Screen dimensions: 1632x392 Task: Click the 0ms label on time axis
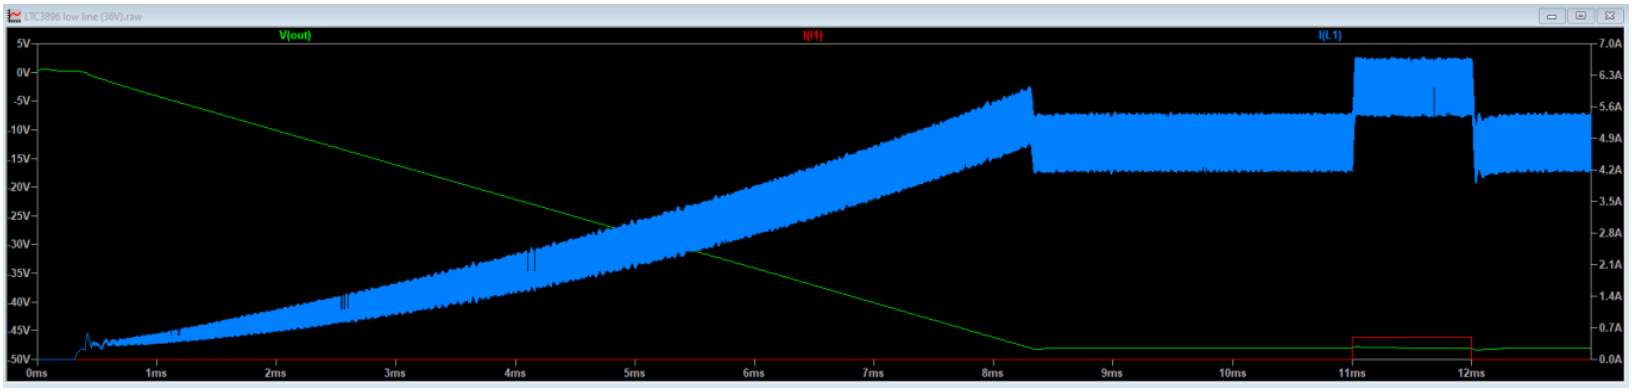tap(37, 373)
